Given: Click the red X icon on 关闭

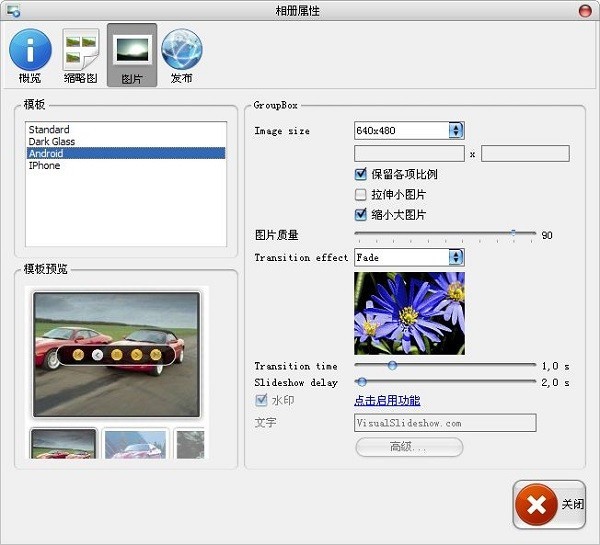Looking at the screenshot, I should click(536, 505).
